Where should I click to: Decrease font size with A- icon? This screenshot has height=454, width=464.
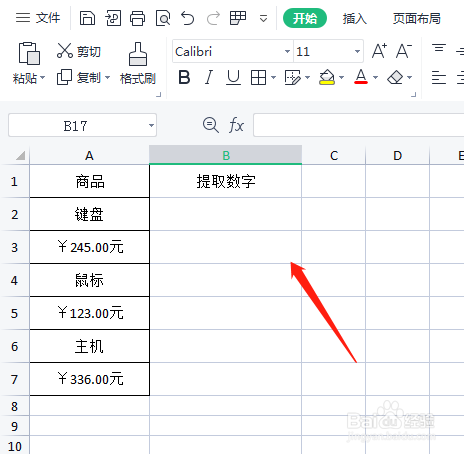point(404,51)
